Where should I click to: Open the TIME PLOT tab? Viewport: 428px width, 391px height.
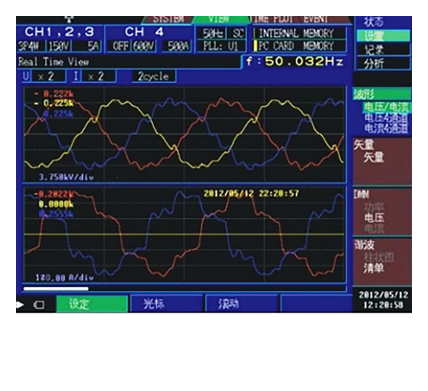(273, 20)
